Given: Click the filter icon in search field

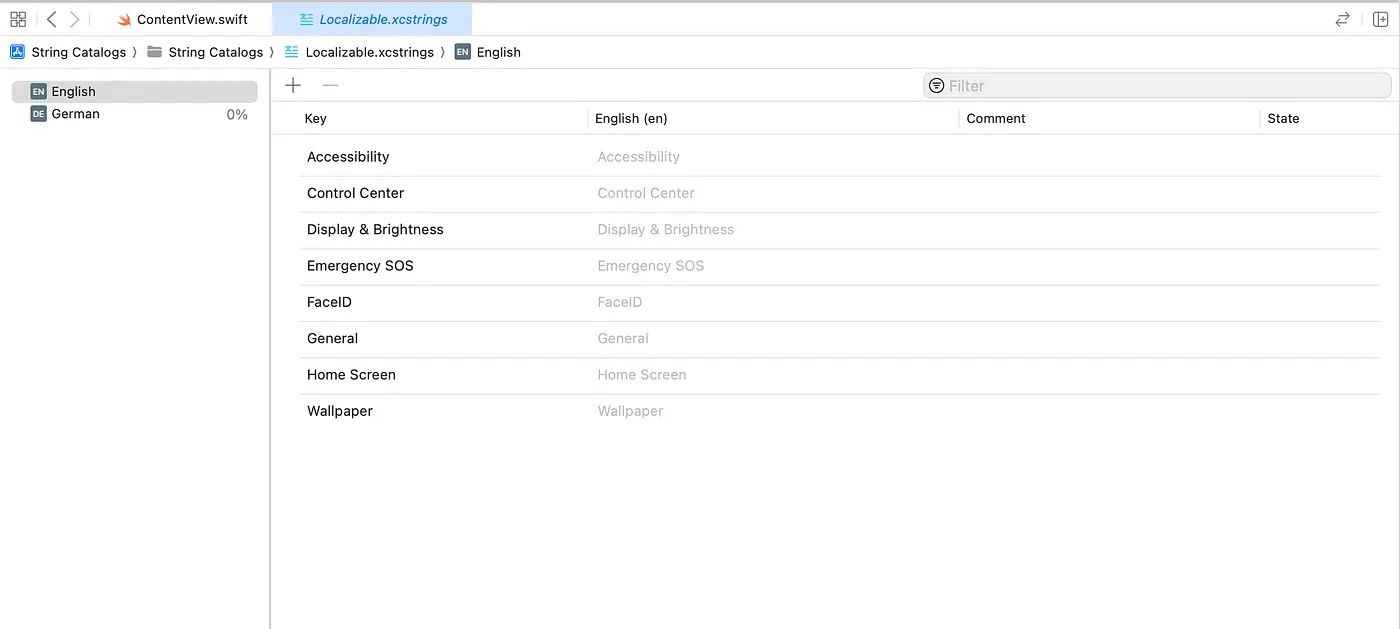Looking at the screenshot, I should point(936,86).
